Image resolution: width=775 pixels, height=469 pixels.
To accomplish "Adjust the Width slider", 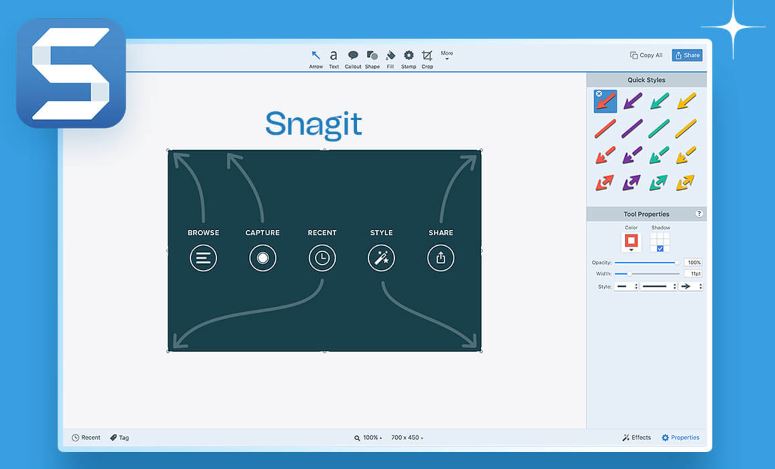I will tap(647, 274).
